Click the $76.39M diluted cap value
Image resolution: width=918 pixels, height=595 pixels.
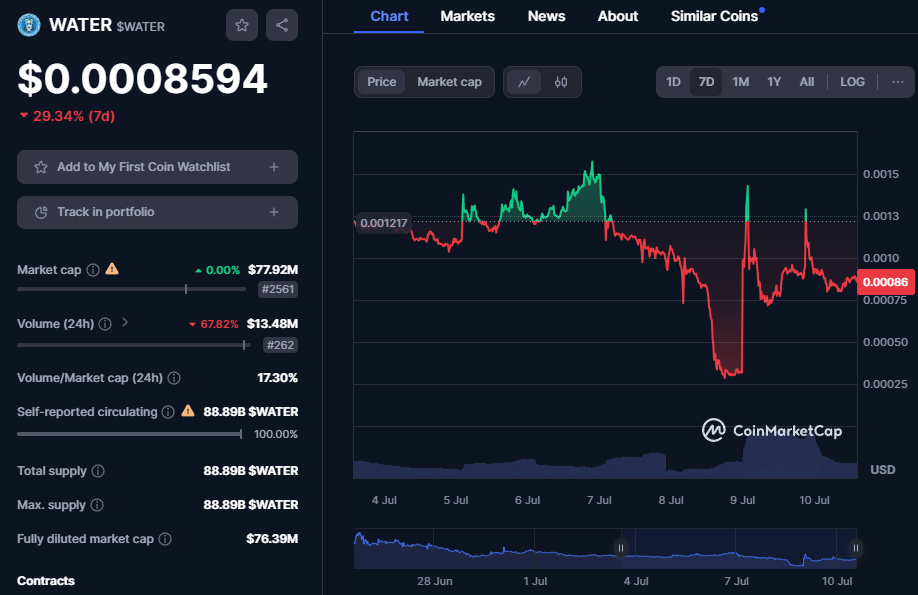272,539
